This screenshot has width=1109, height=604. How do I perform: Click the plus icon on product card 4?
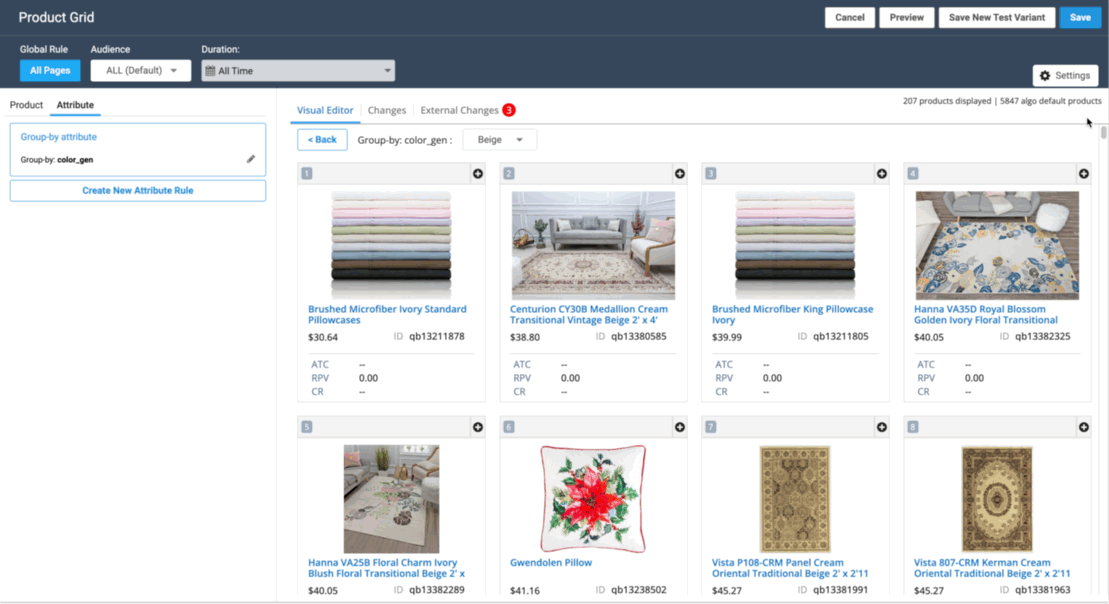click(x=1084, y=173)
